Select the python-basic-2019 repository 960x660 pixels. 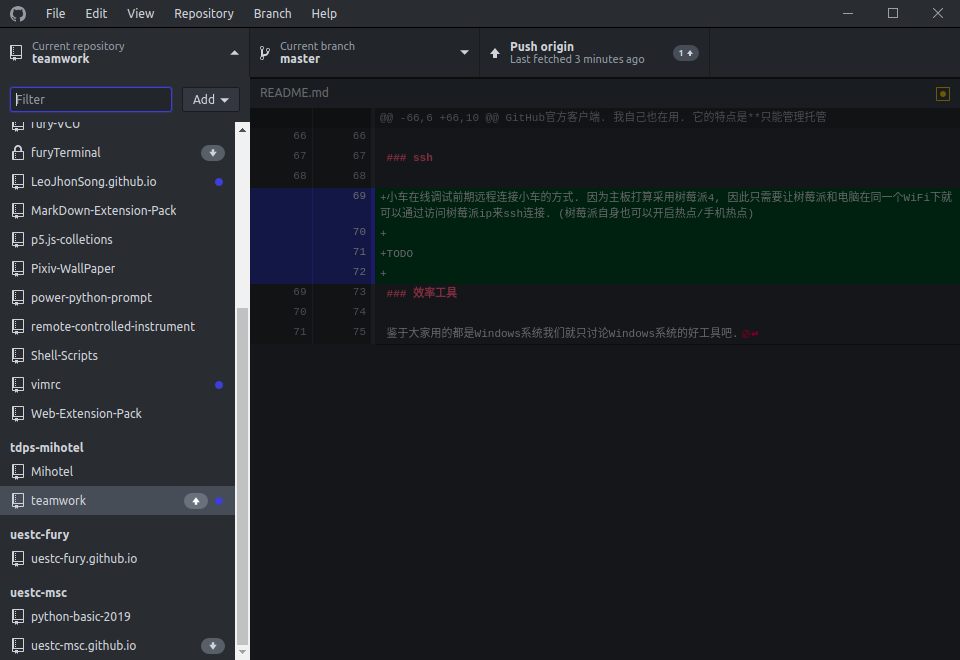tap(81, 617)
